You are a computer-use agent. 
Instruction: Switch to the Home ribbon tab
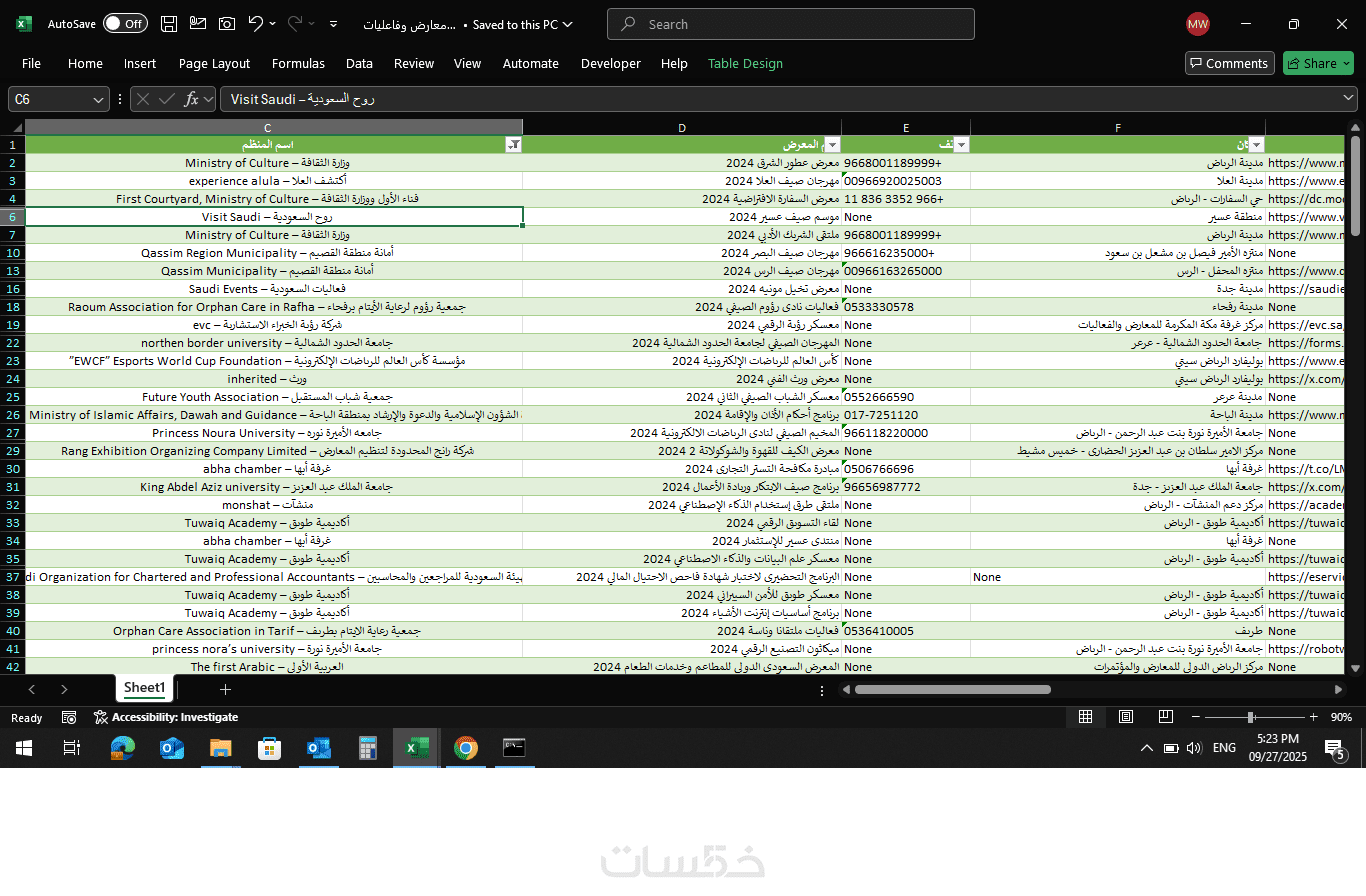click(85, 63)
